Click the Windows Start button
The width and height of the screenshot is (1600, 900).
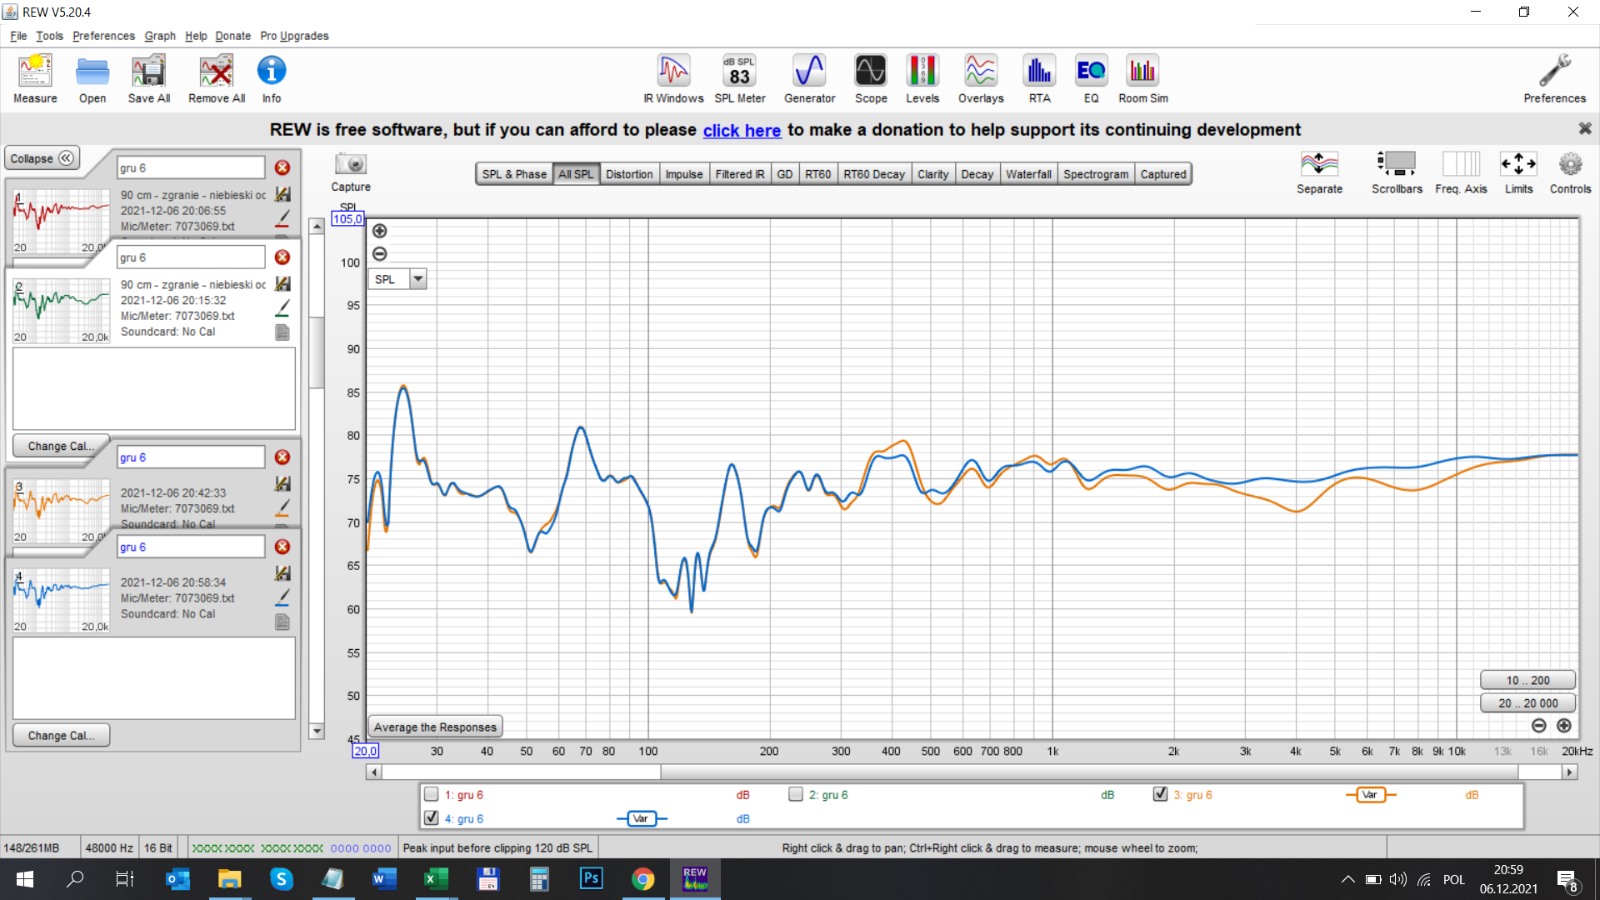coord(25,879)
